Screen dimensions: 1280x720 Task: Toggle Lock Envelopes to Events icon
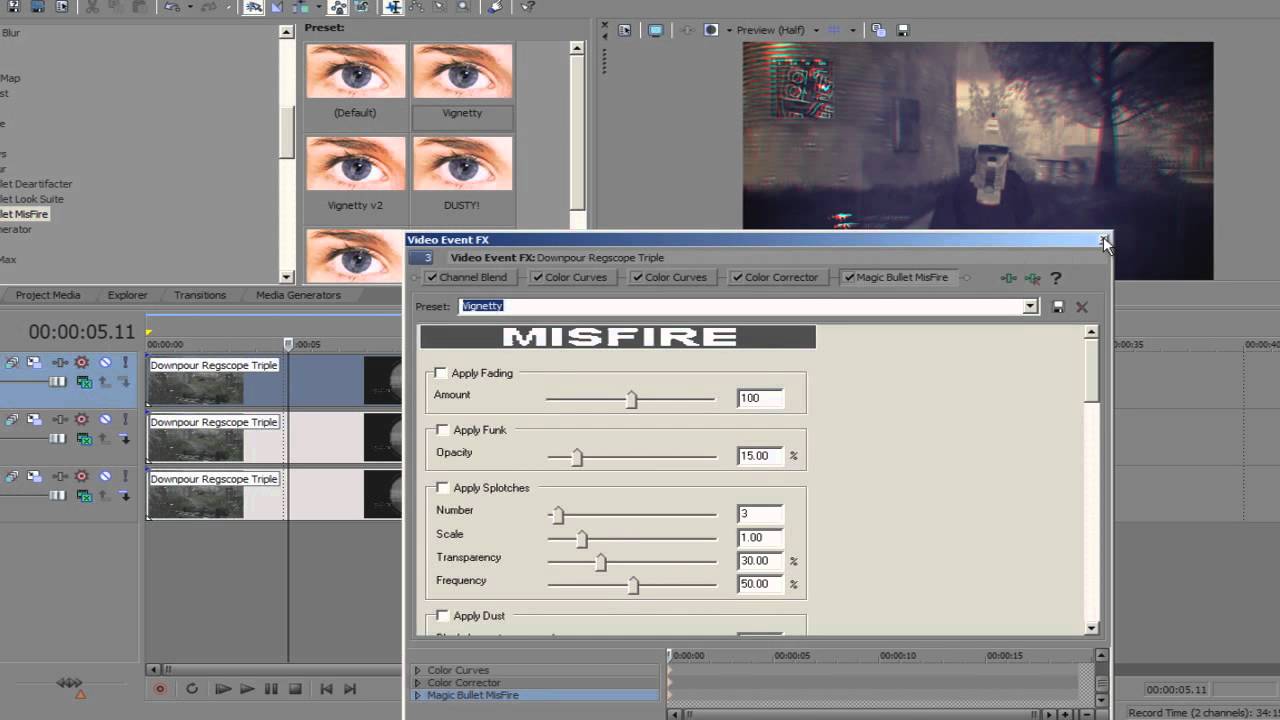click(340, 7)
